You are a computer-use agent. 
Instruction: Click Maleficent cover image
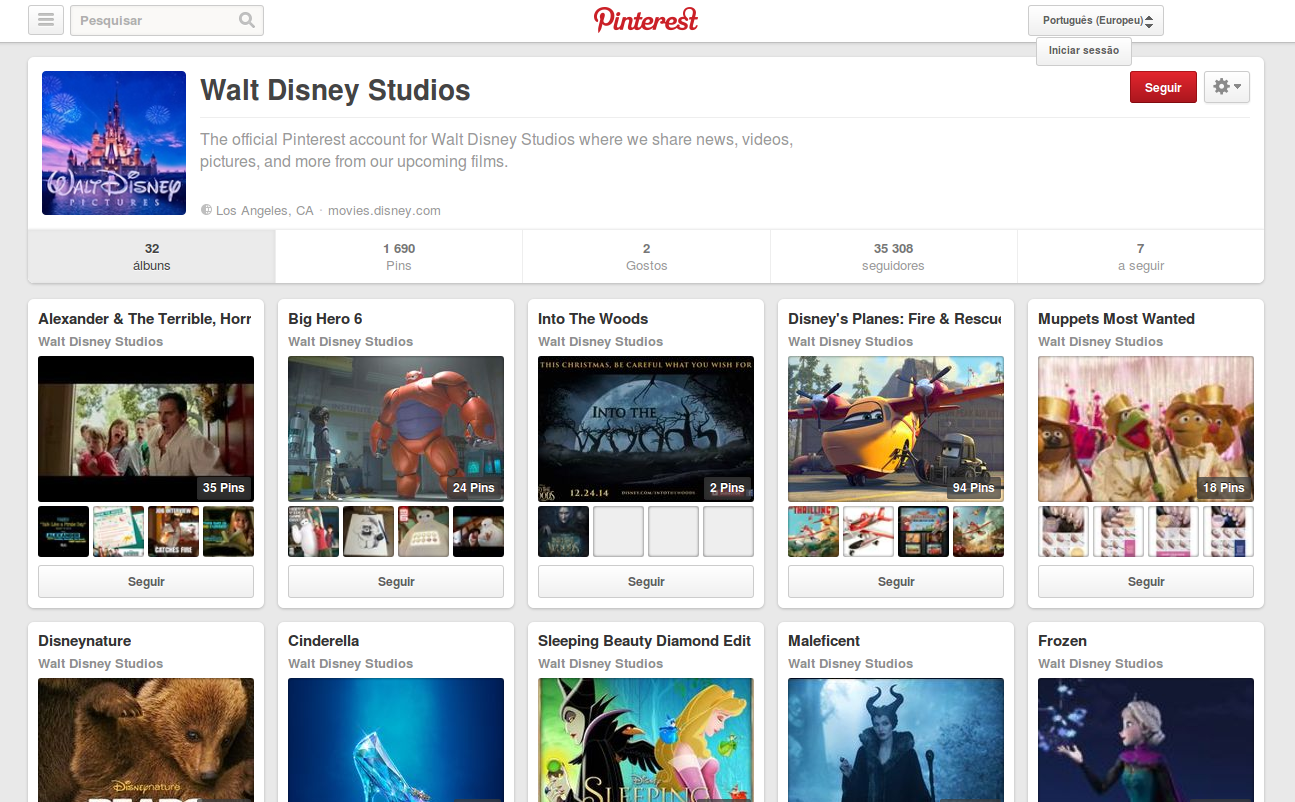click(896, 740)
